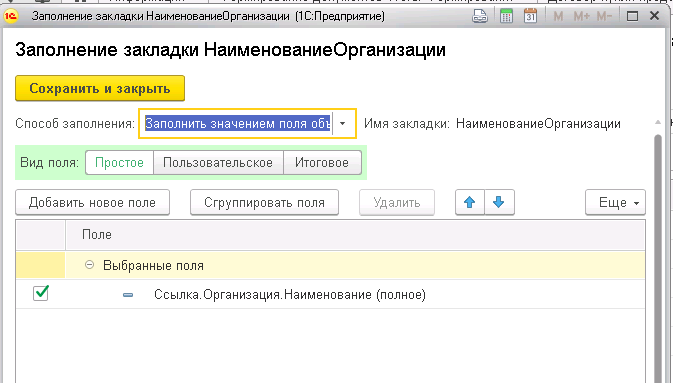Click the Способ заполнения label

tap(75, 124)
